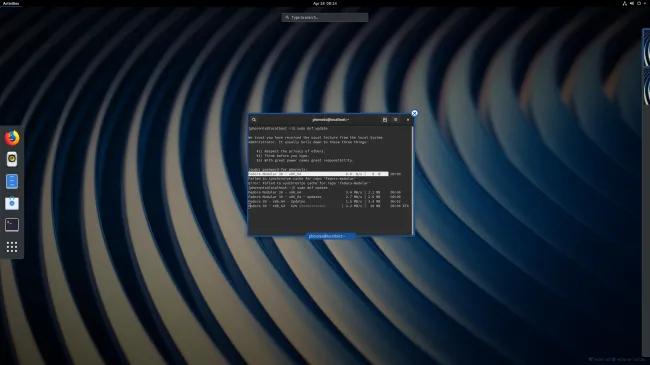
Task: Select the second workspace thumbnail
Action: [646, 87]
